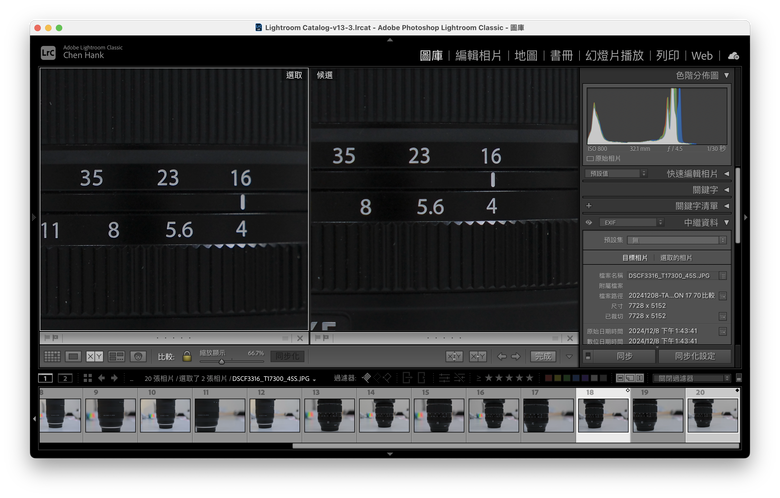This screenshot has width=780, height=498.
Task: Select the XY Compare view icon
Action: tap(95, 356)
